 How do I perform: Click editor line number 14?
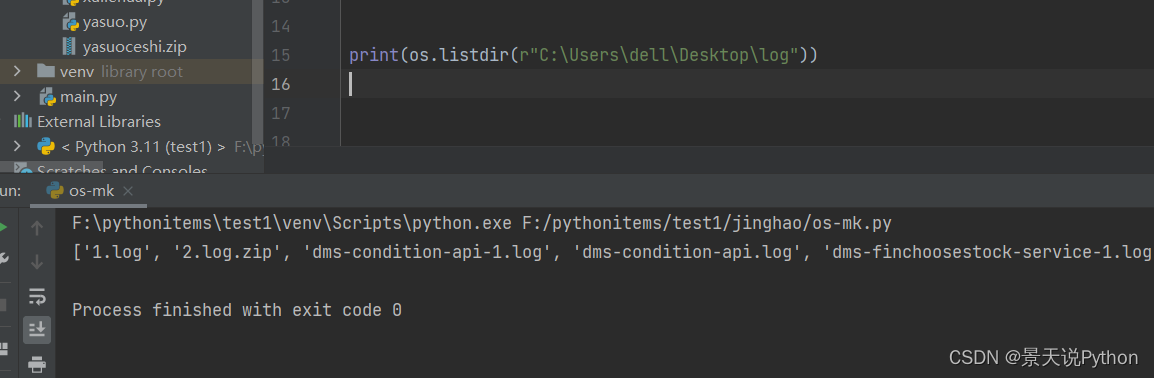(x=281, y=26)
